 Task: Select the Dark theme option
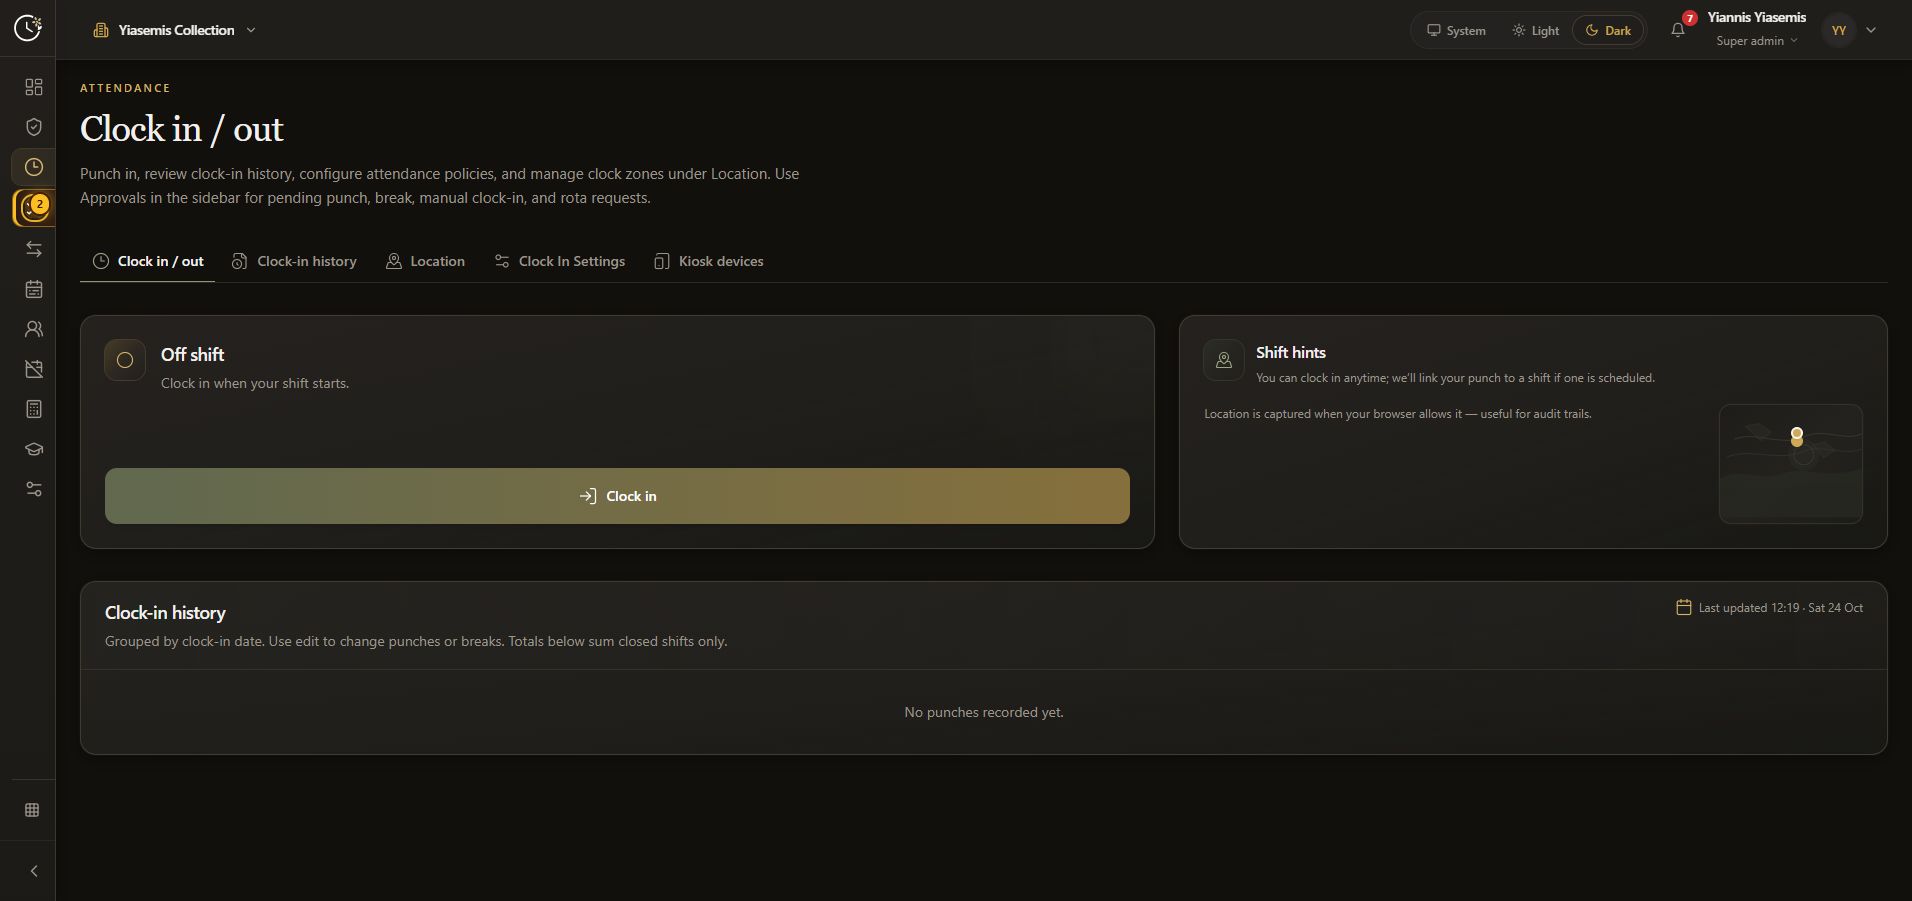point(1608,31)
